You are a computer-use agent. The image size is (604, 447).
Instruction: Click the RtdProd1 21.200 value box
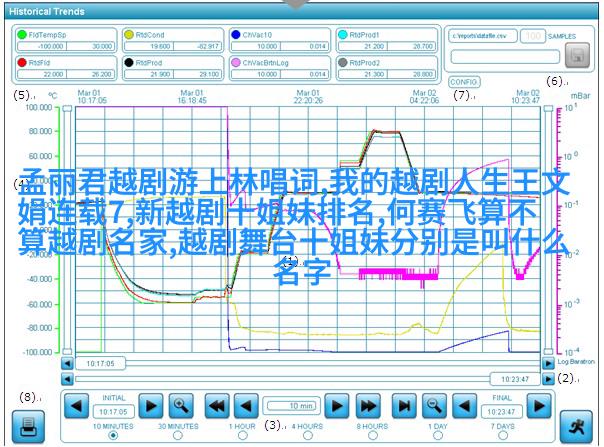pos(362,46)
